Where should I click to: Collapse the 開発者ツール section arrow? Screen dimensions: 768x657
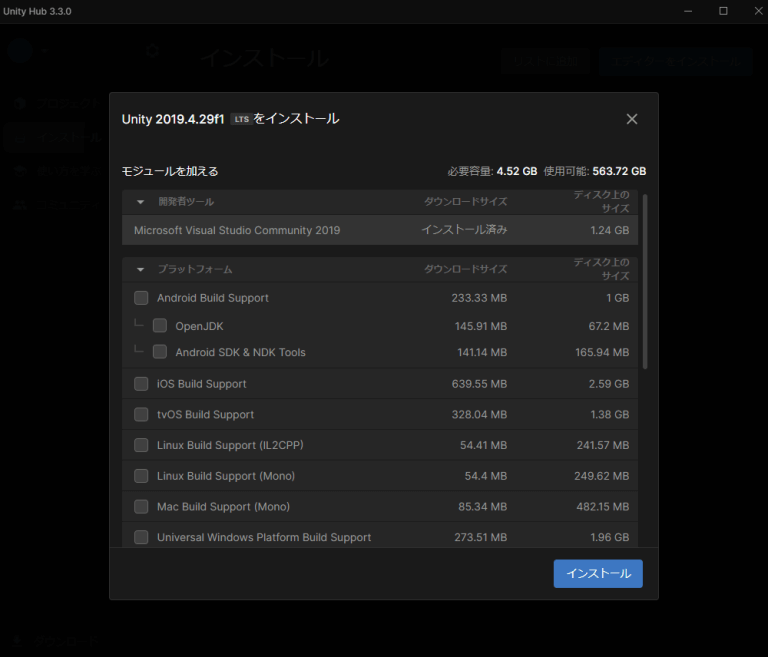[x=140, y=202]
